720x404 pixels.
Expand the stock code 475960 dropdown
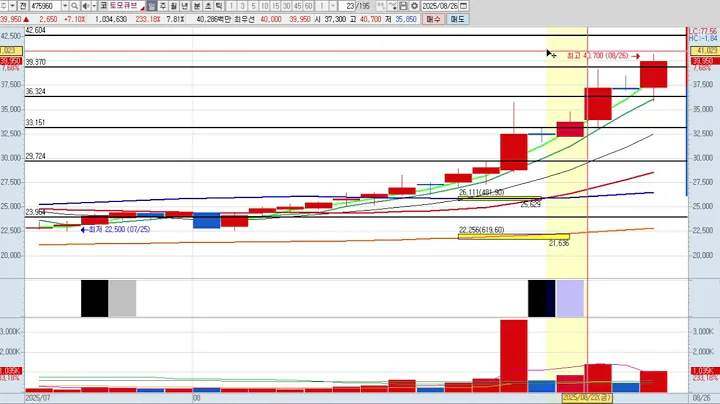[65, 6]
